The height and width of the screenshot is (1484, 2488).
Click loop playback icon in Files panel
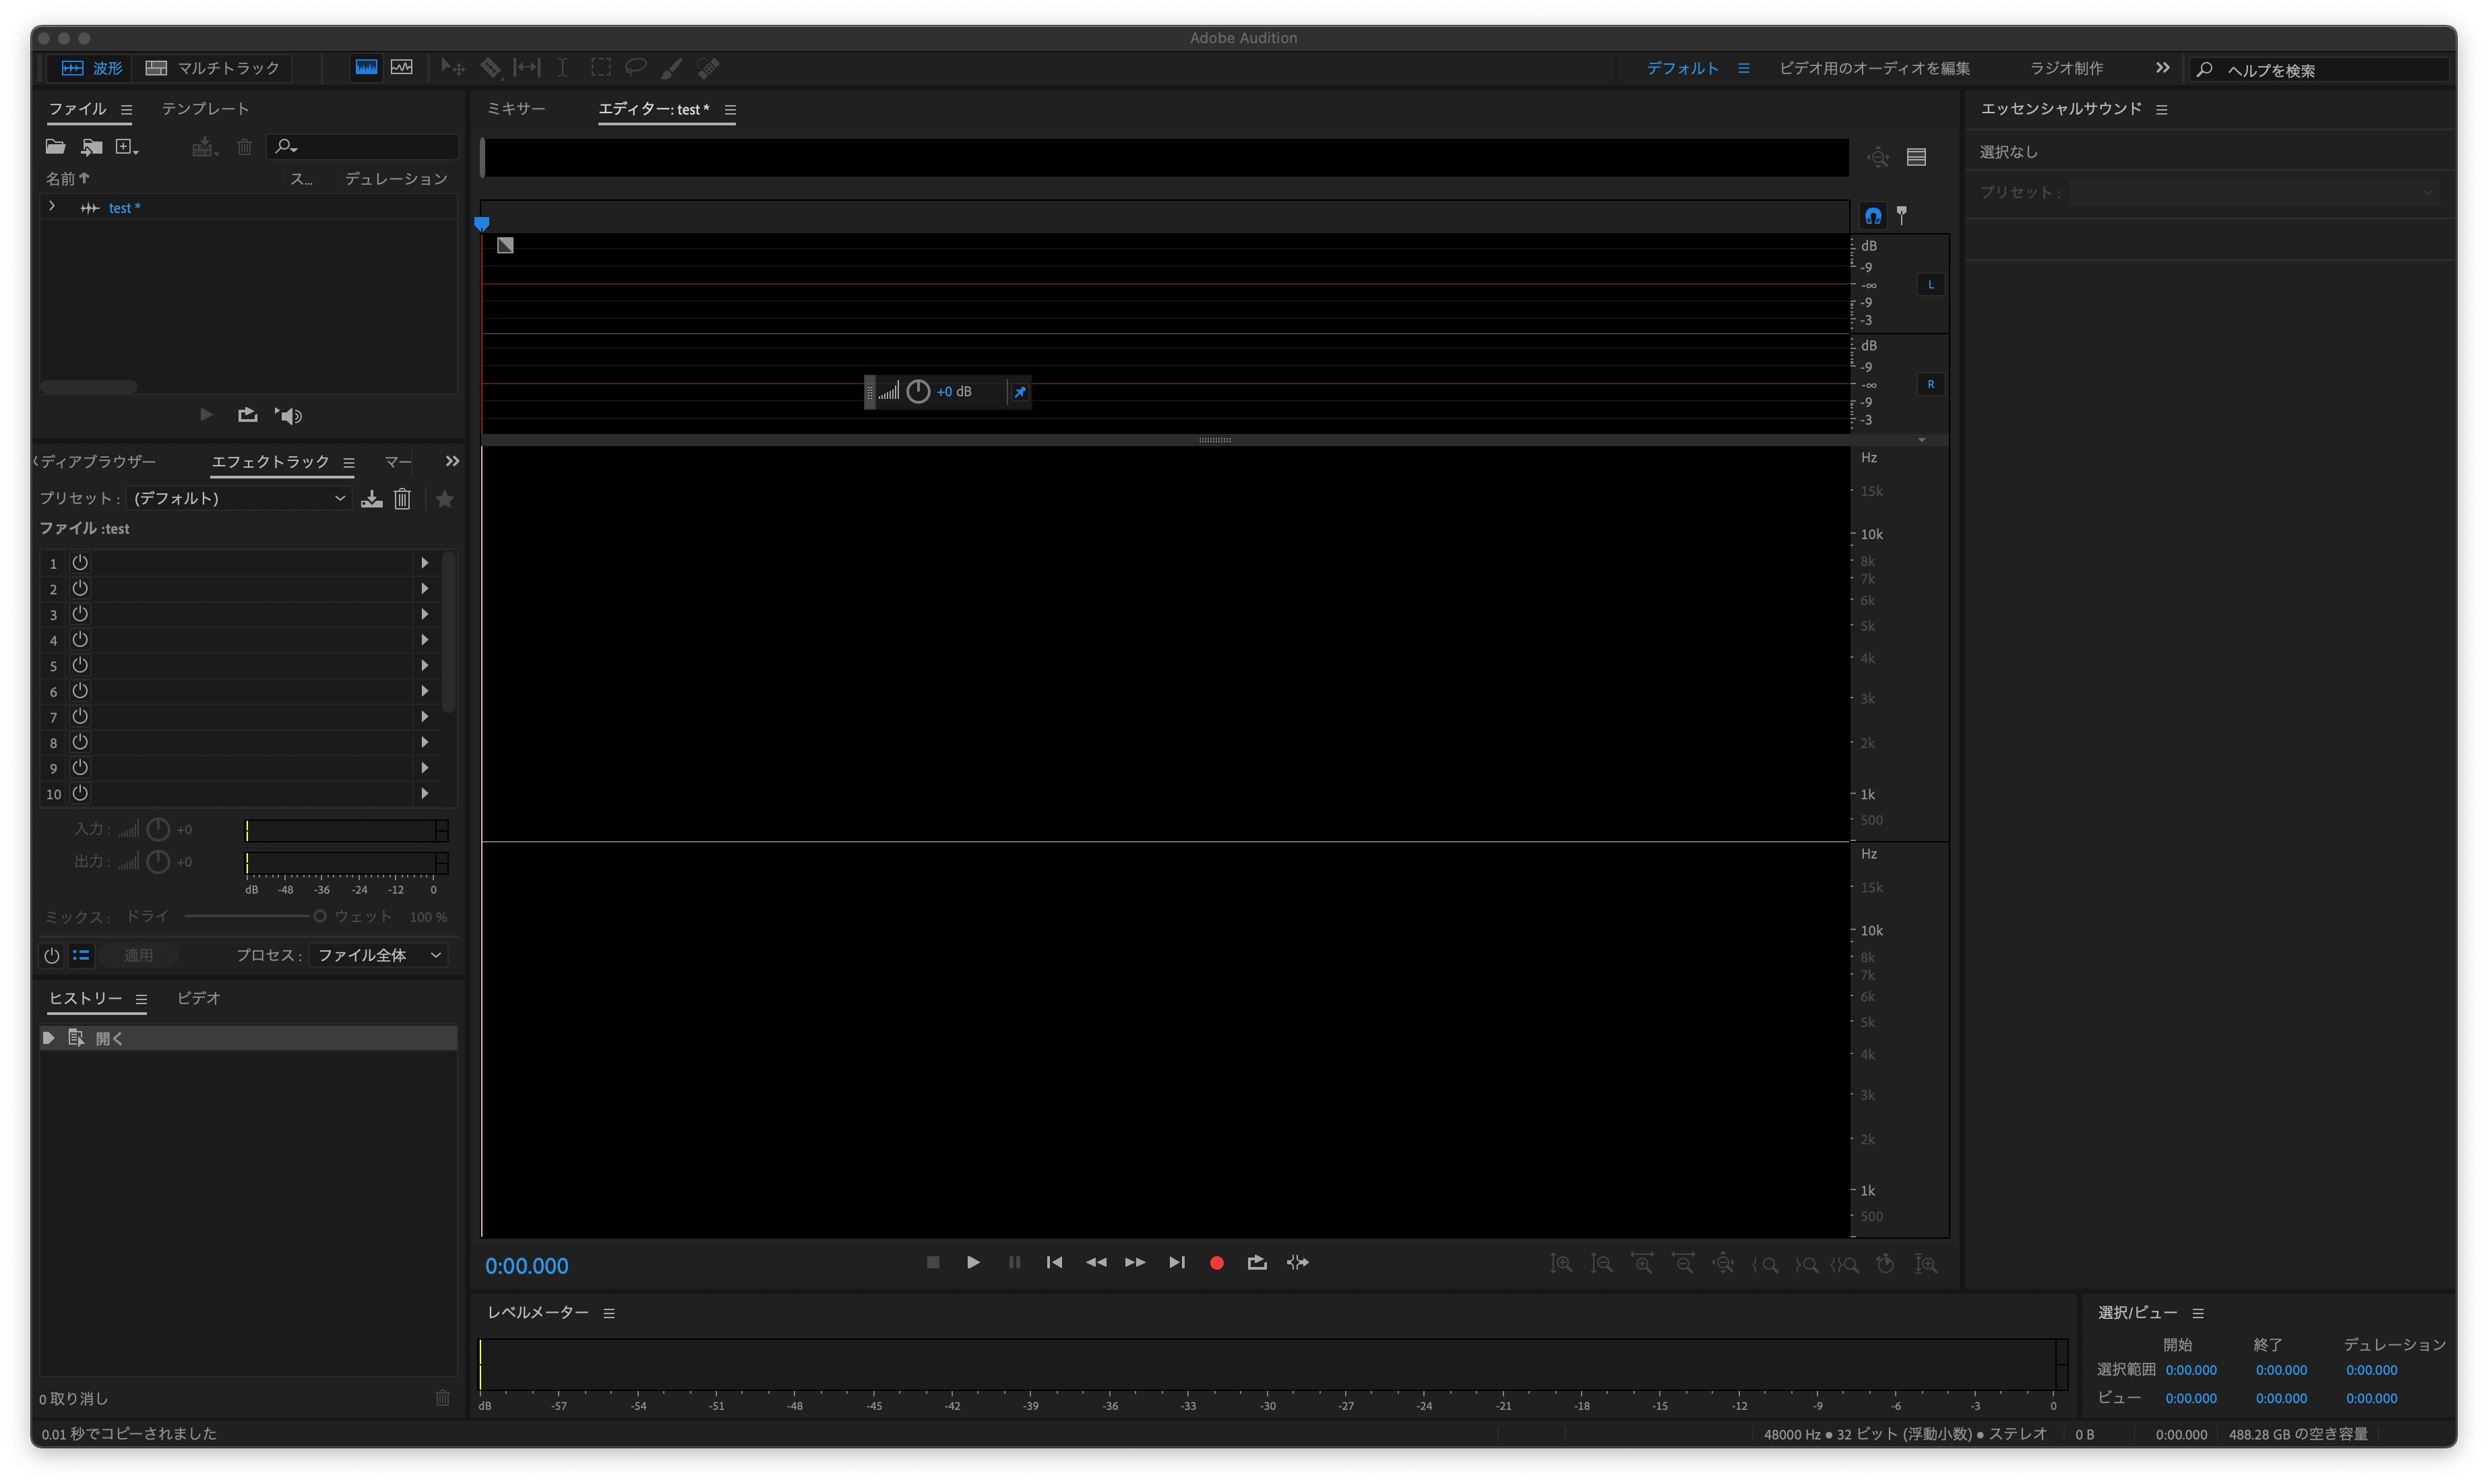(247, 415)
